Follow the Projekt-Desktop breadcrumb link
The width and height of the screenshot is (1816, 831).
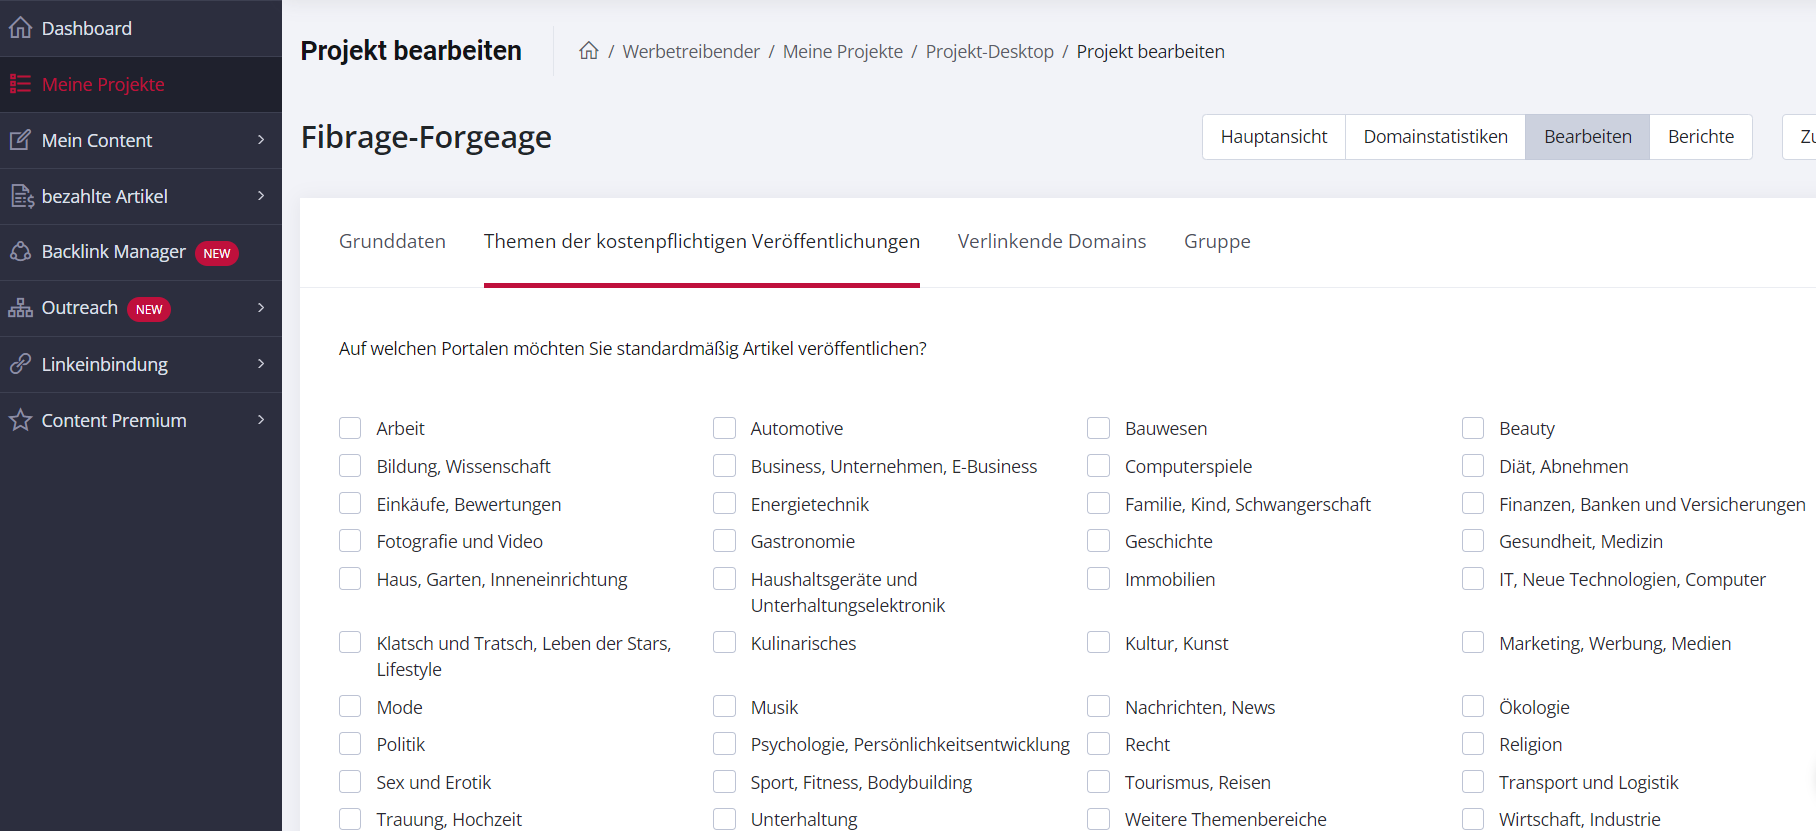tap(990, 51)
